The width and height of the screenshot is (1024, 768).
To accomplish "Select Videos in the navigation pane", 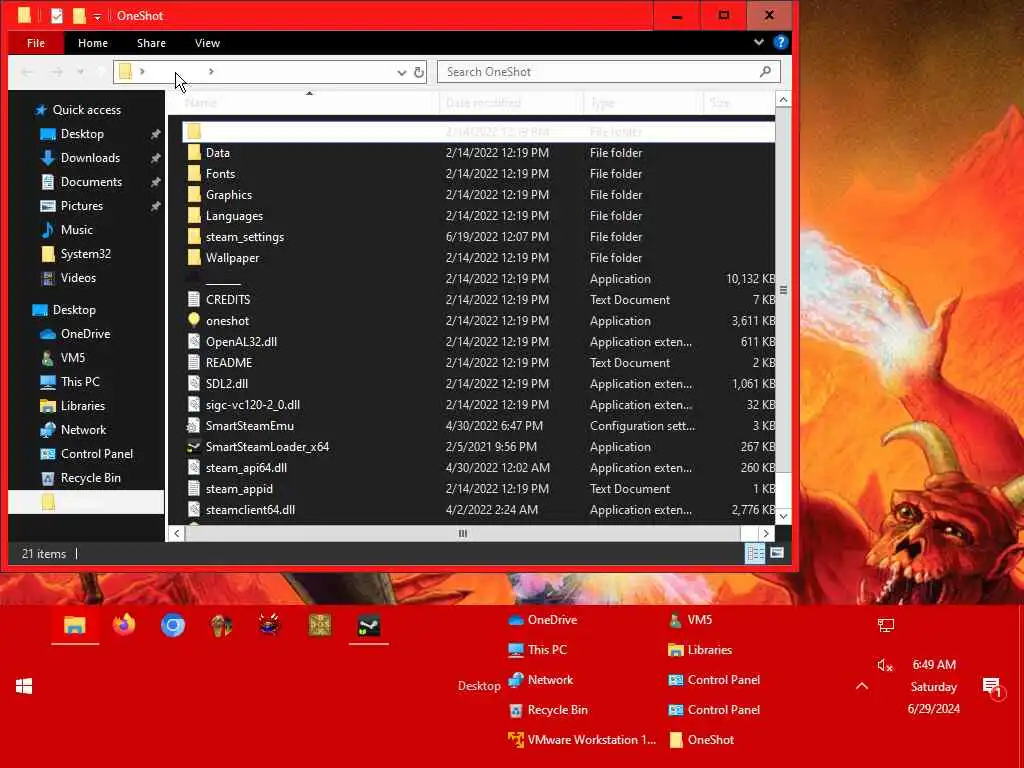I will 78,278.
